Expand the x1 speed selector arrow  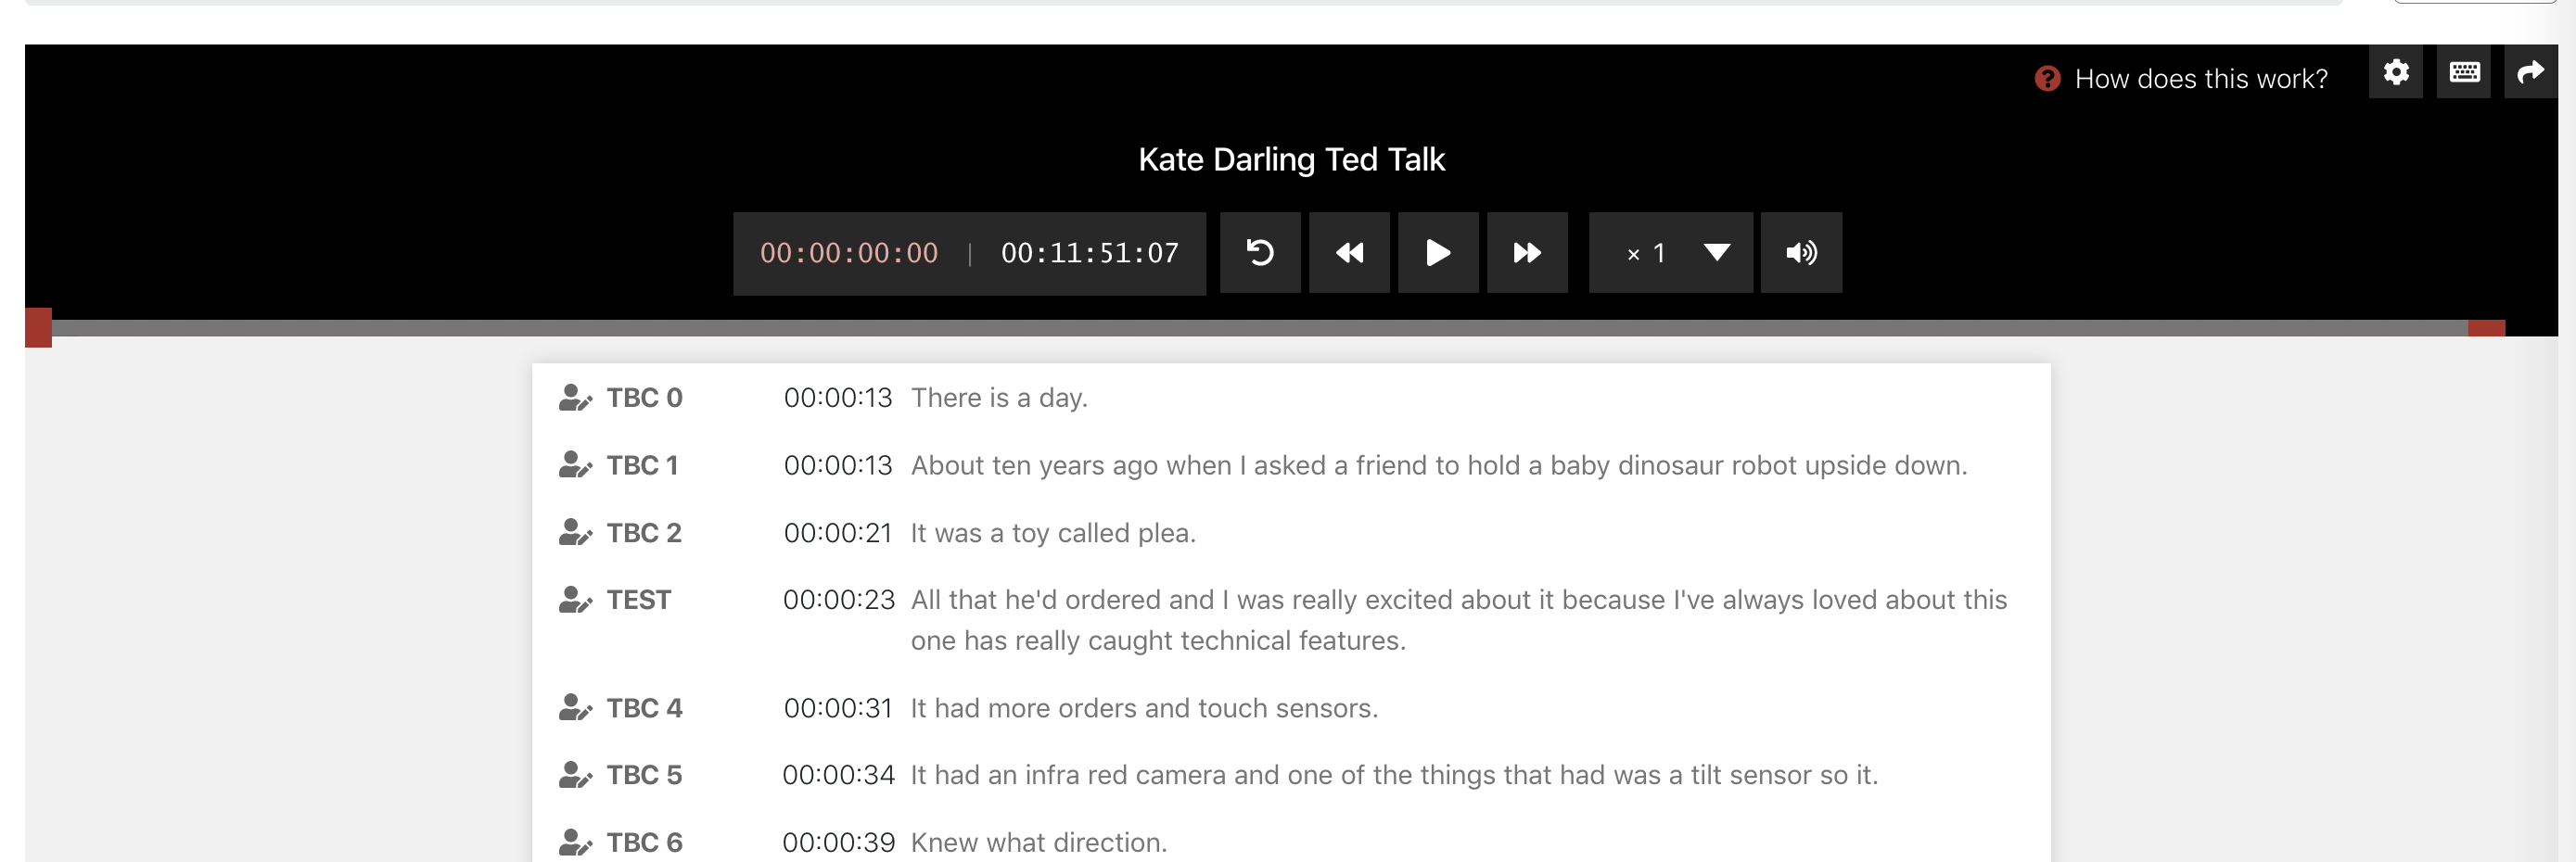click(x=1716, y=253)
